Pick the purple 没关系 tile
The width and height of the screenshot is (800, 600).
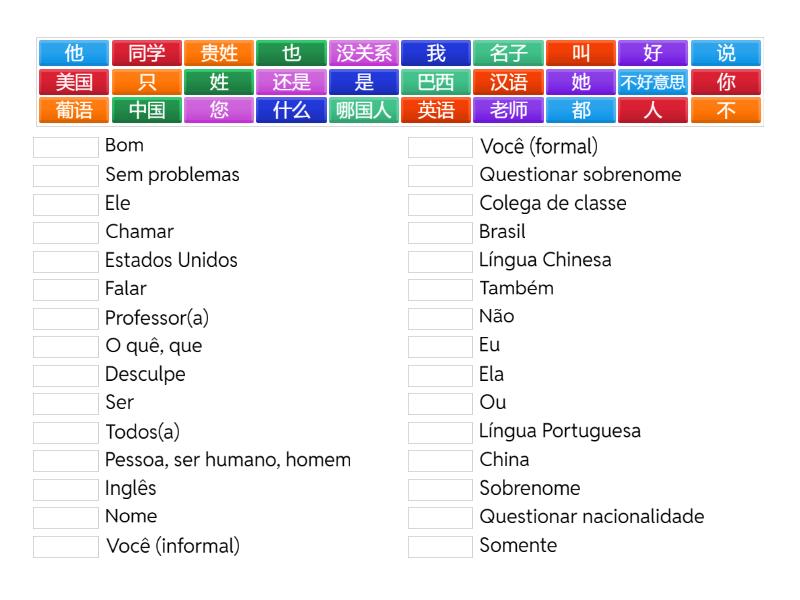click(364, 53)
